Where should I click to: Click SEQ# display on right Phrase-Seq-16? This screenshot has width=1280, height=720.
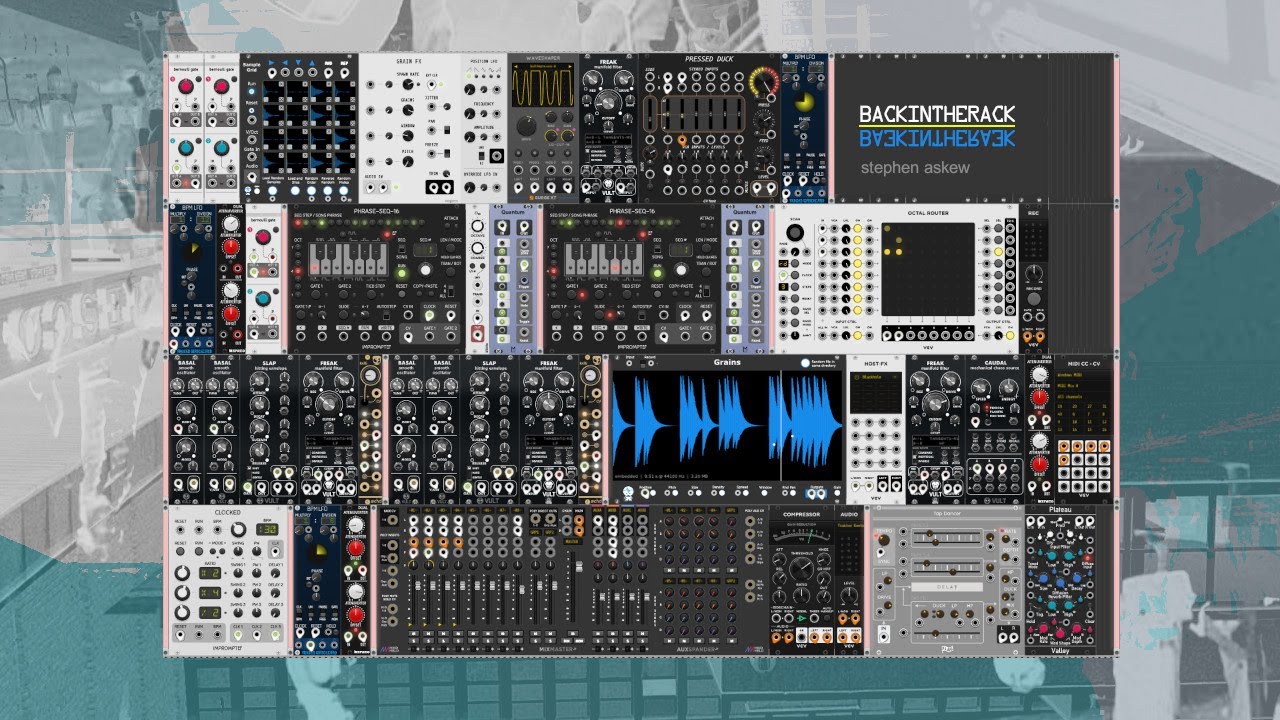[x=683, y=249]
